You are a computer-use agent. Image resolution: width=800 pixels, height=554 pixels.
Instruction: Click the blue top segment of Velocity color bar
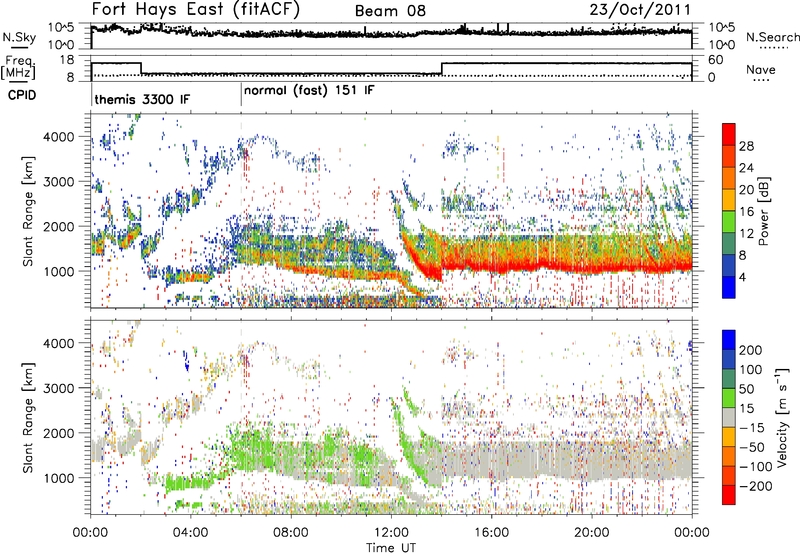click(729, 340)
